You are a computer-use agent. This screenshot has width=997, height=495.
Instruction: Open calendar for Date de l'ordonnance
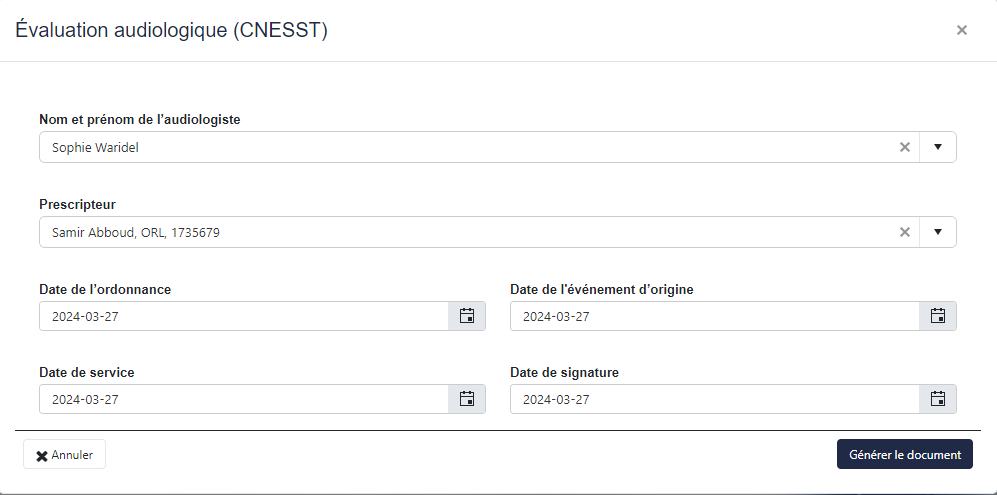(x=466, y=316)
